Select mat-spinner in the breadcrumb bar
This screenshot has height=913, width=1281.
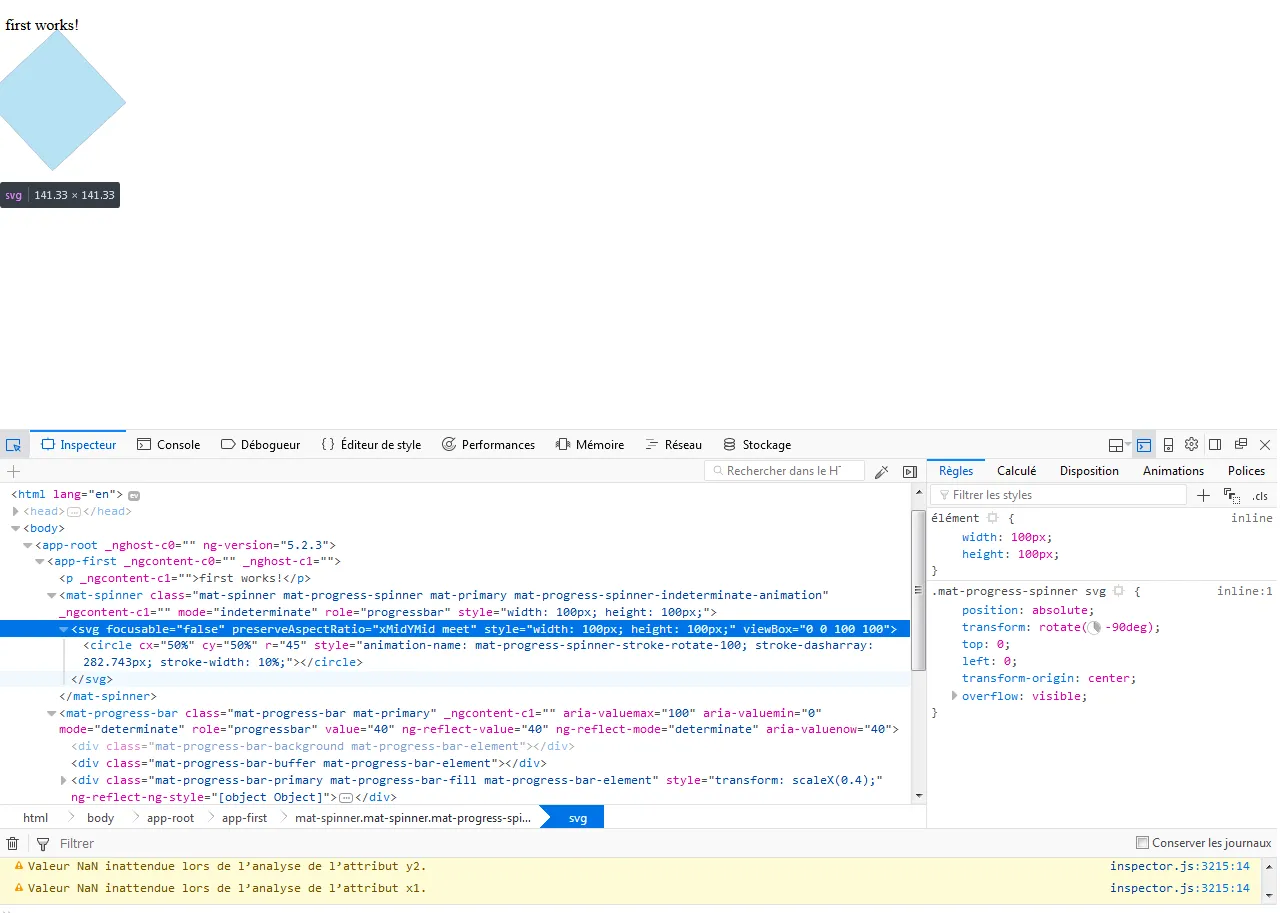[413, 818]
